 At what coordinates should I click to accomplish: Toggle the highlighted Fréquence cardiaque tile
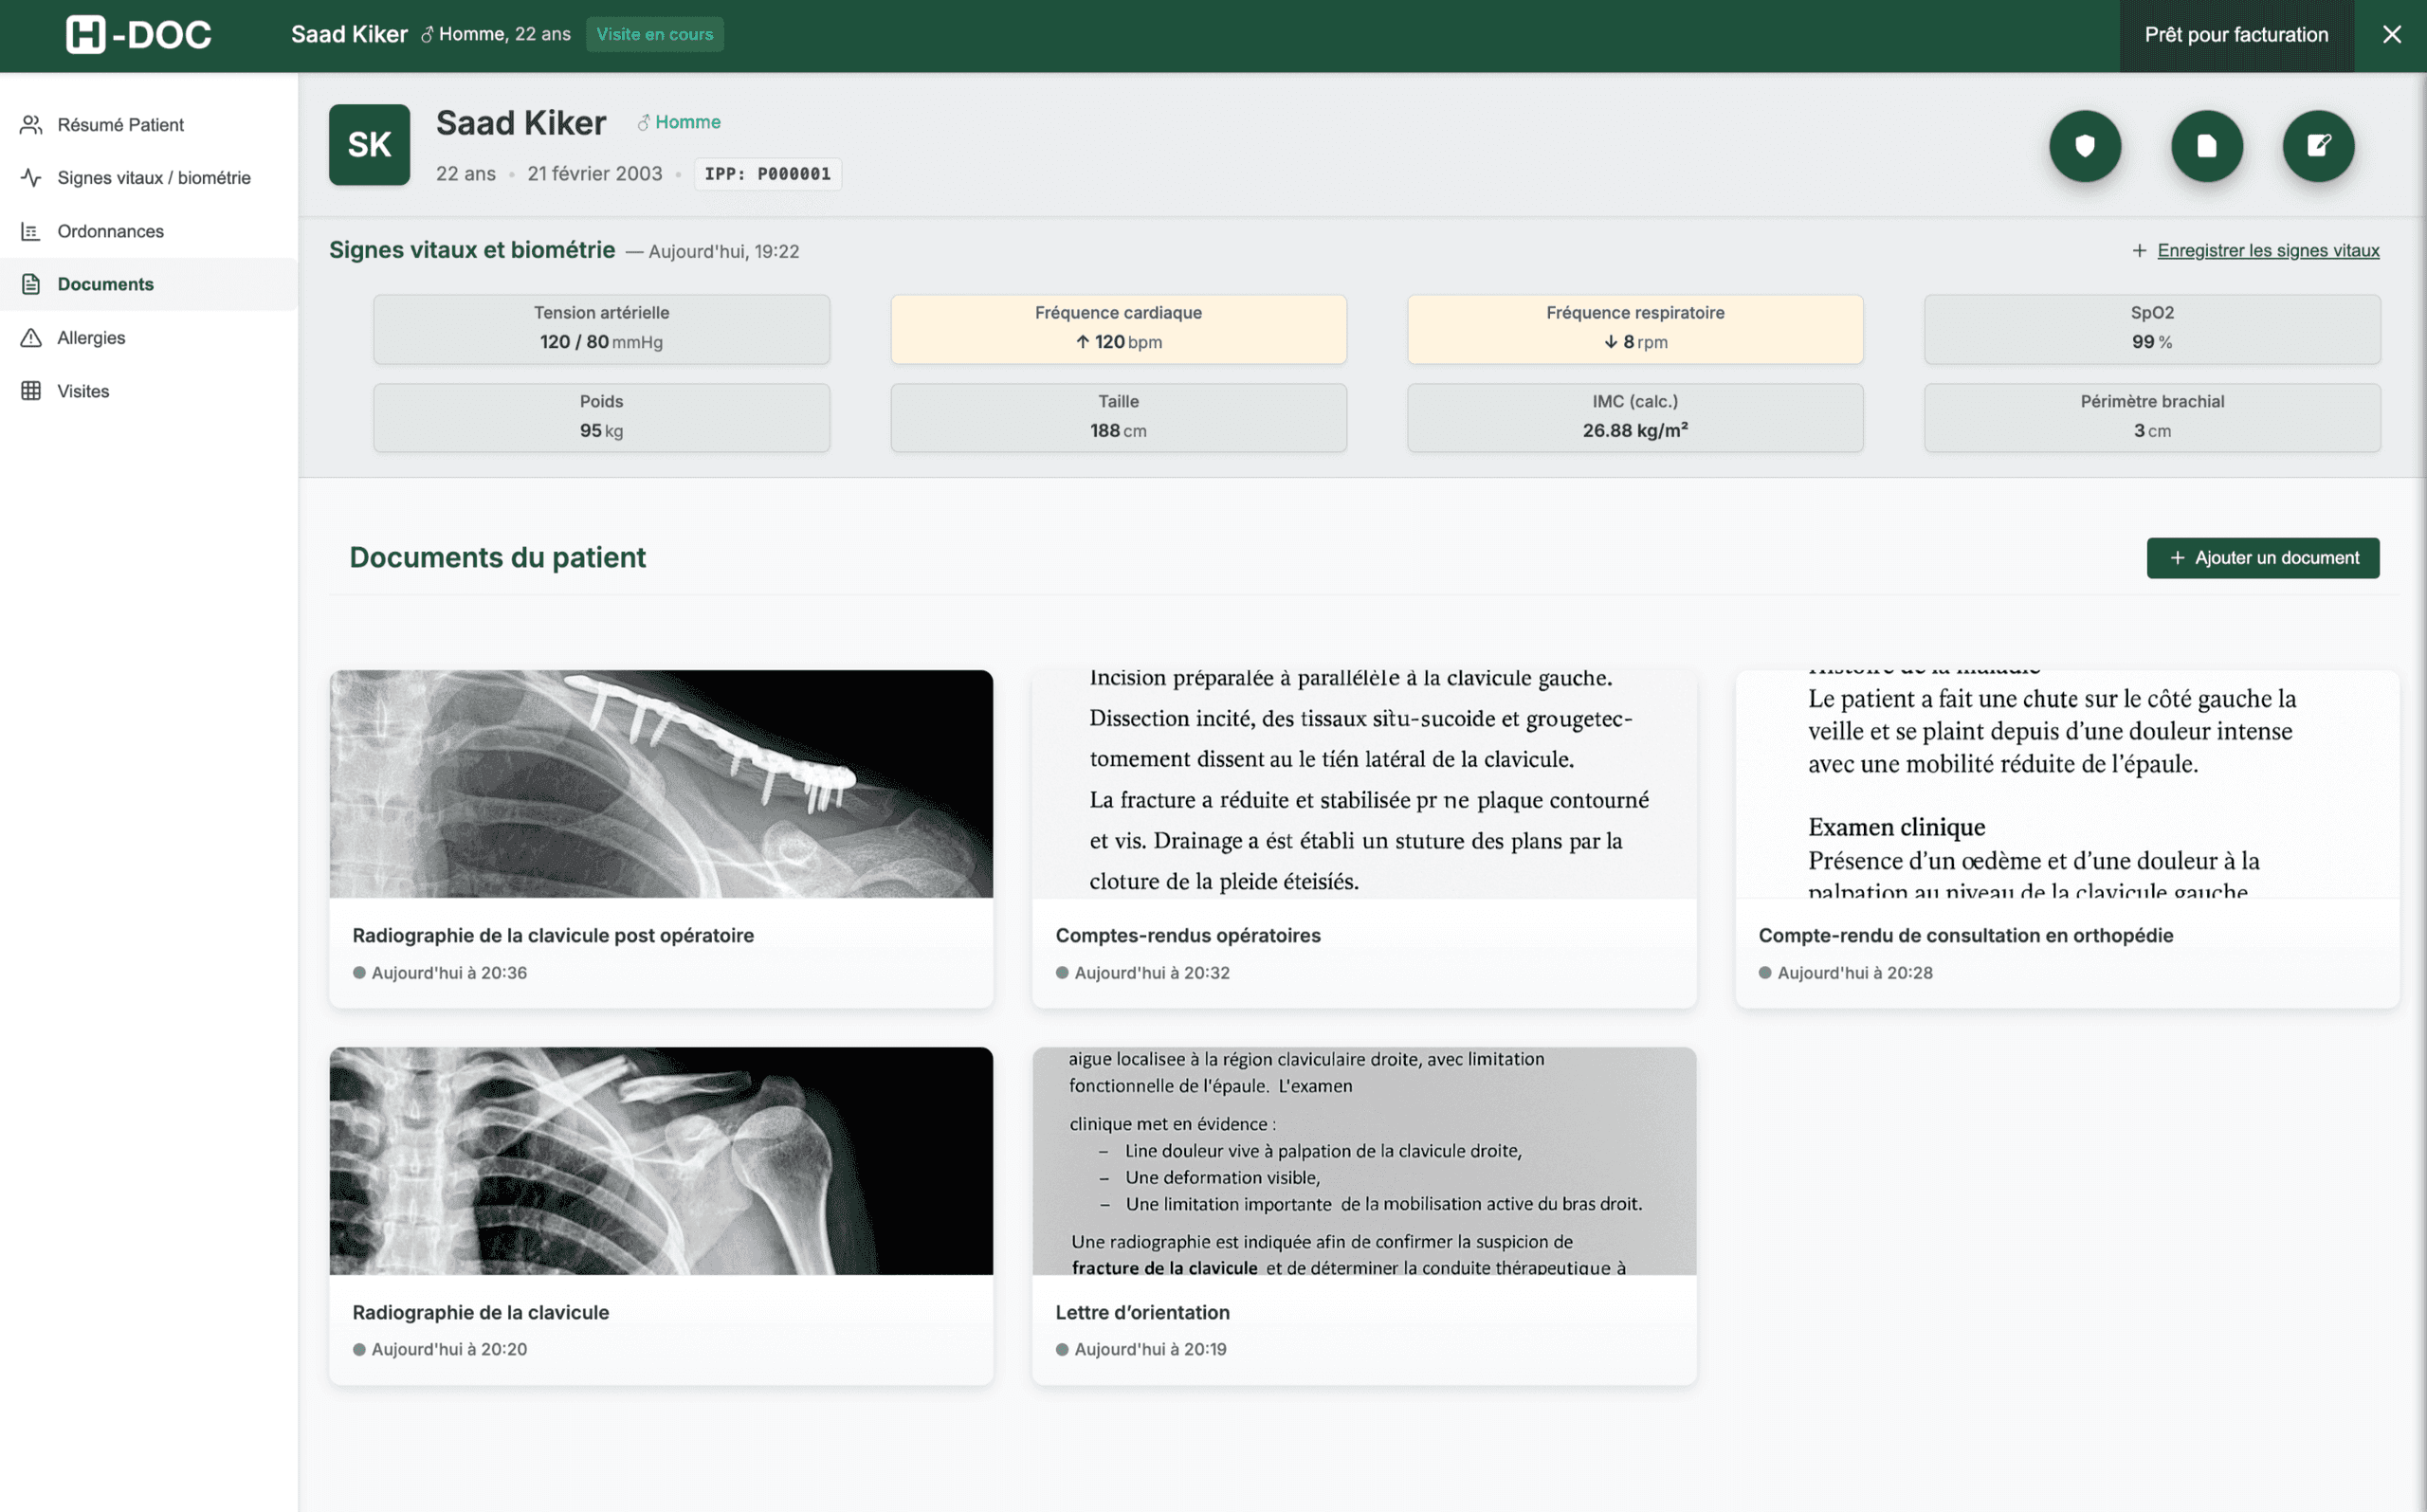pyautogui.click(x=1118, y=329)
